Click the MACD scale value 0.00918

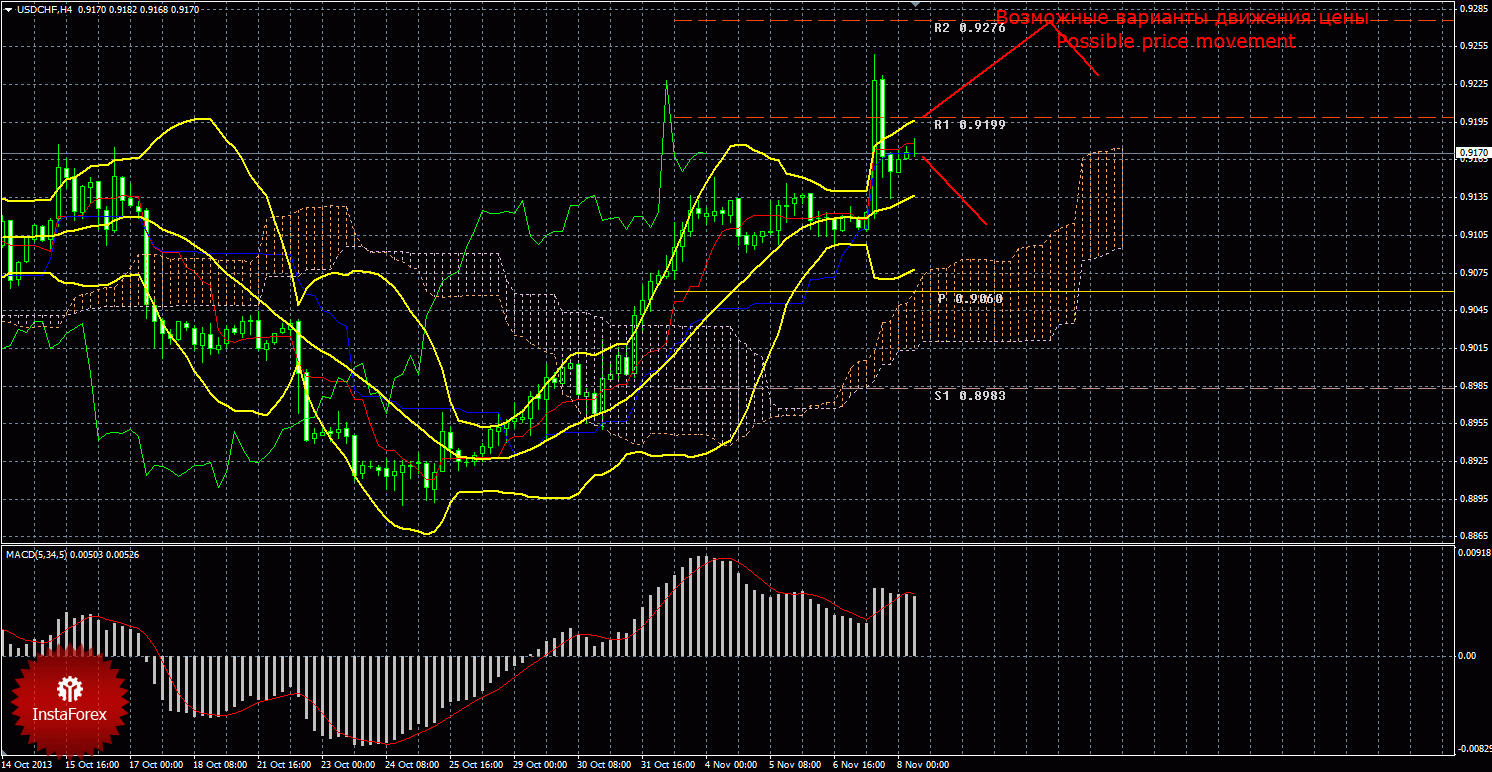[x=1474, y=552]
